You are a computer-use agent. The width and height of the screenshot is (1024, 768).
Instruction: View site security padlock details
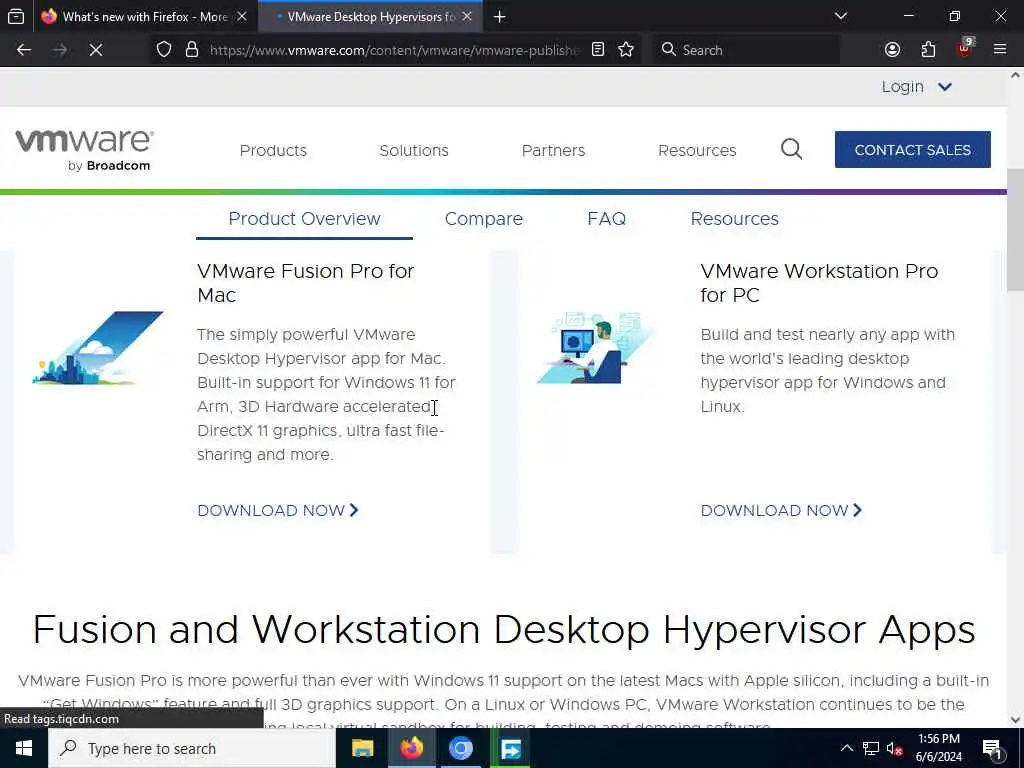[192, 50]
